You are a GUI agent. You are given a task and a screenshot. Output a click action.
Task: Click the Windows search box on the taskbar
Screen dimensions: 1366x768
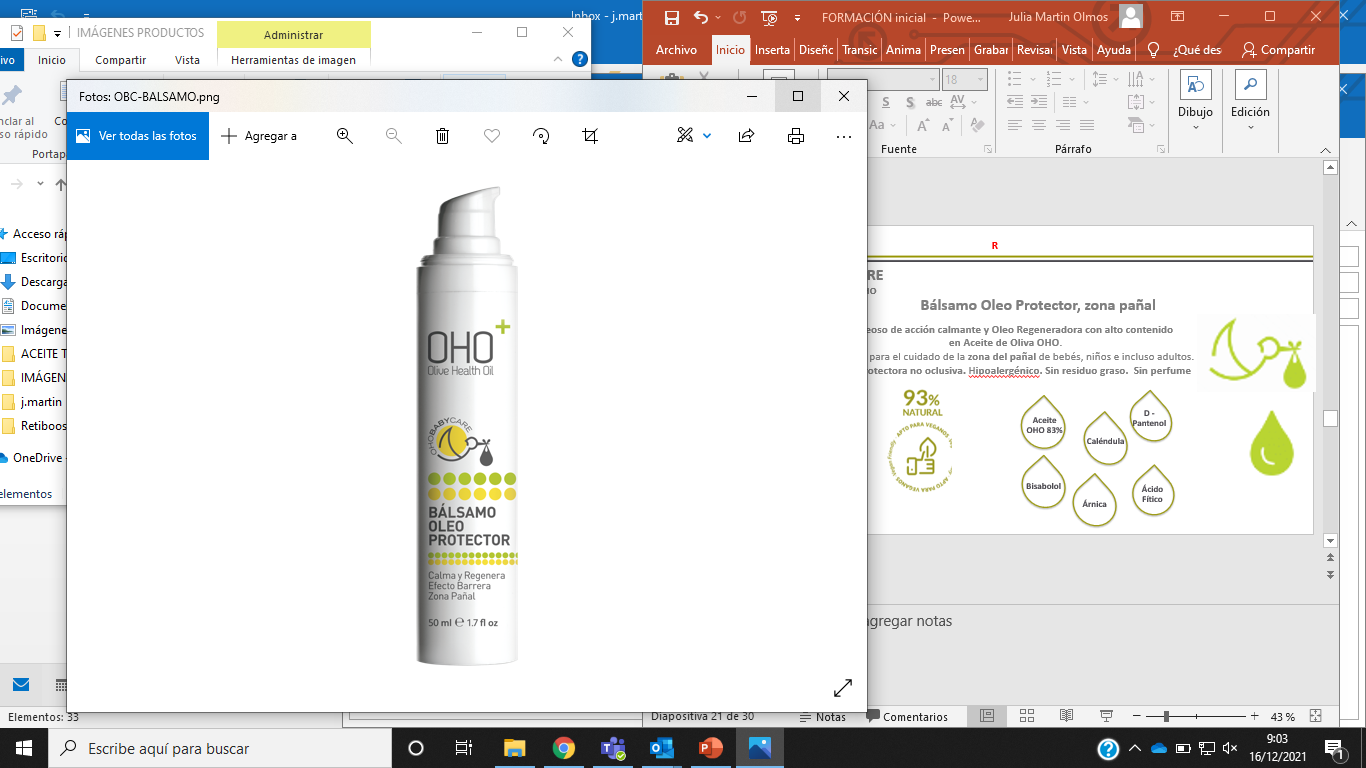tap(219, 748)
